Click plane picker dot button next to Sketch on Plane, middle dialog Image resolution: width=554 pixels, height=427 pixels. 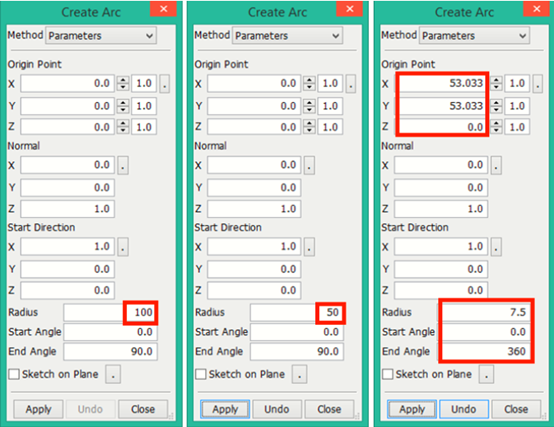coord(300,374)
